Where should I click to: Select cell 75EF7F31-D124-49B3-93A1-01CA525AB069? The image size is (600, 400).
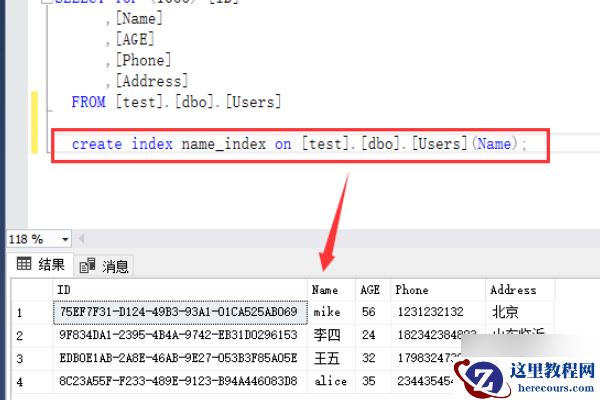[180, 312]
